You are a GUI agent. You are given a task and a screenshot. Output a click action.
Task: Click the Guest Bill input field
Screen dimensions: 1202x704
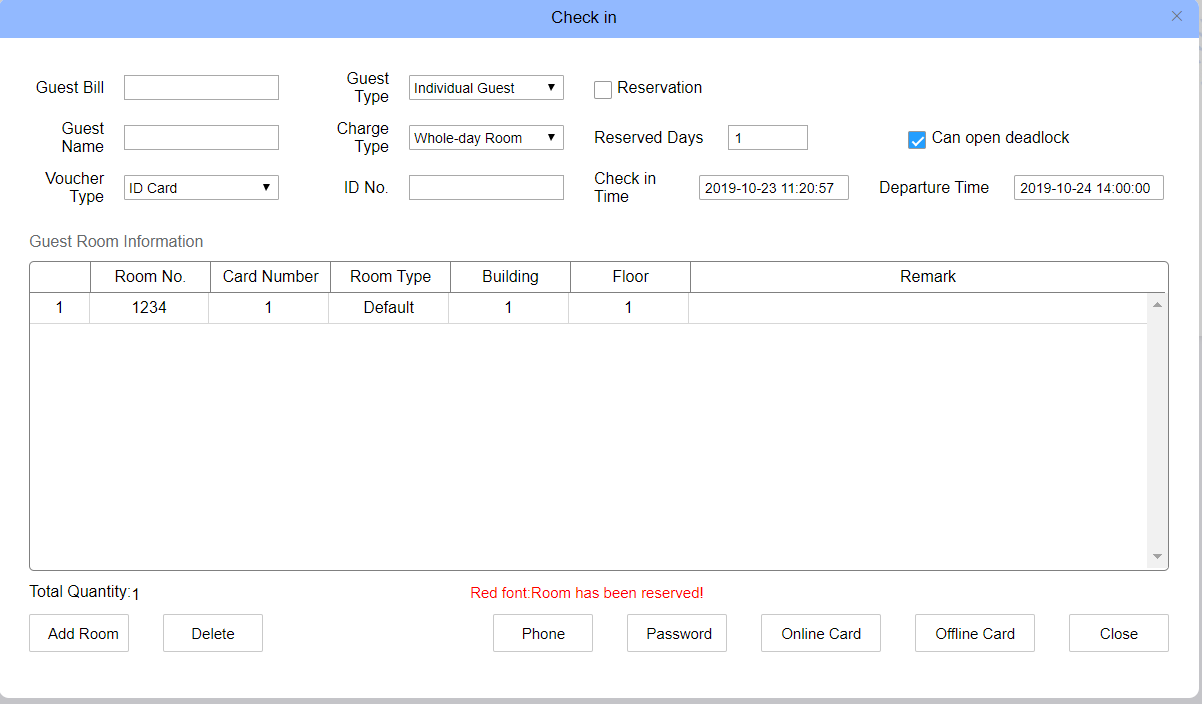pyautogui.click(x=201, y=88)
